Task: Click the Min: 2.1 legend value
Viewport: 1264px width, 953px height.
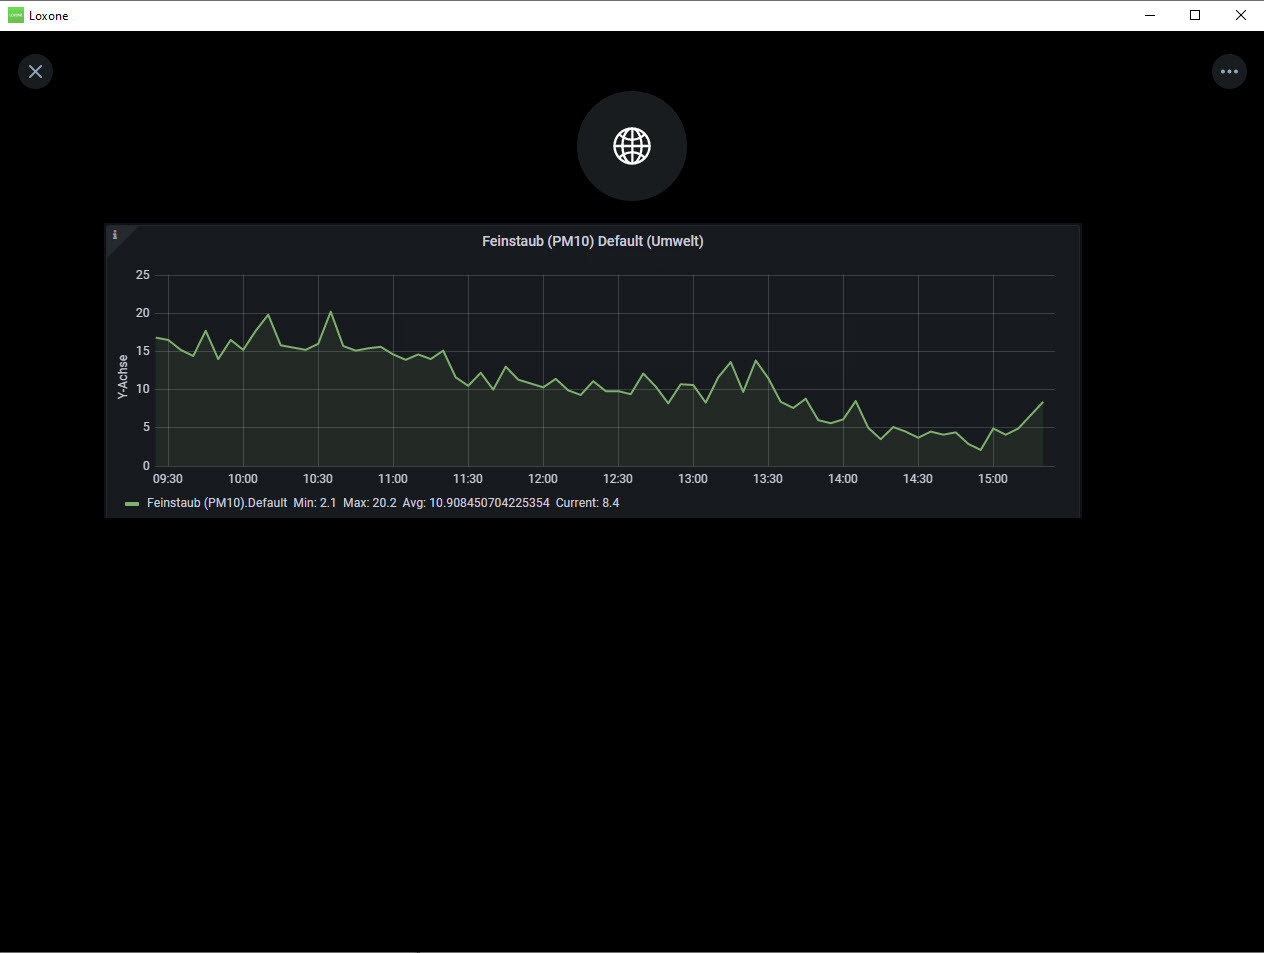Action: (314, 503)
